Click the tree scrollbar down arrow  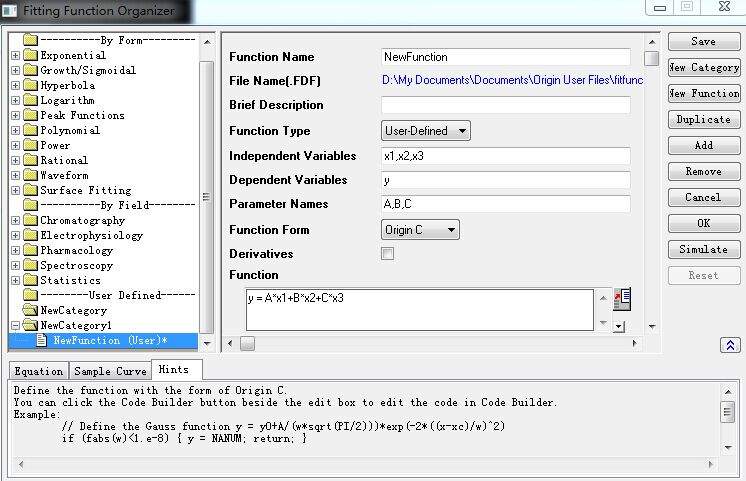coord(207,343)
